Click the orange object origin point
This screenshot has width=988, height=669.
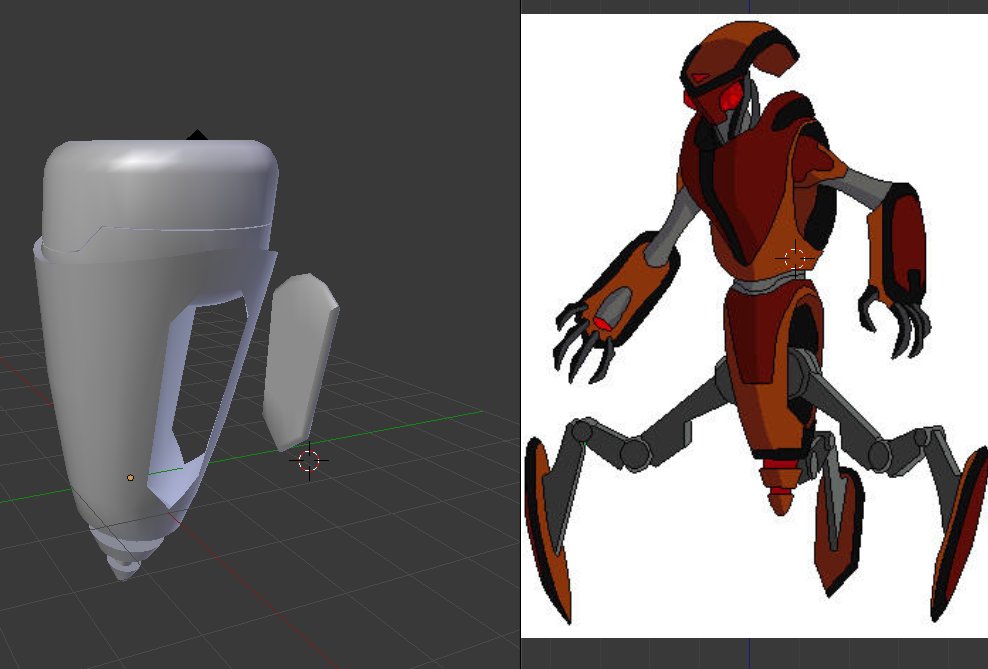tap(131, 479)
